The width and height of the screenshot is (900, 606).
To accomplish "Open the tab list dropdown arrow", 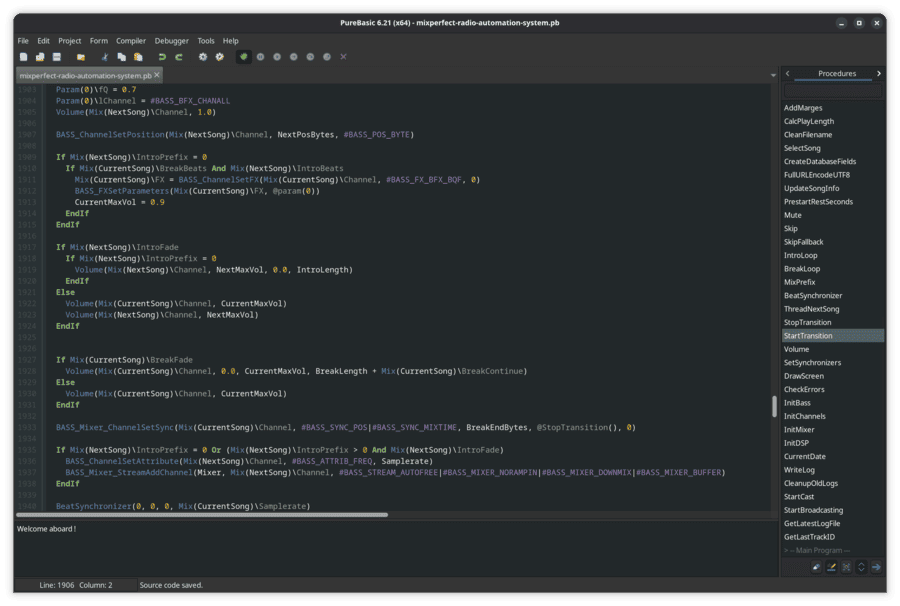I will pos(773,75).
